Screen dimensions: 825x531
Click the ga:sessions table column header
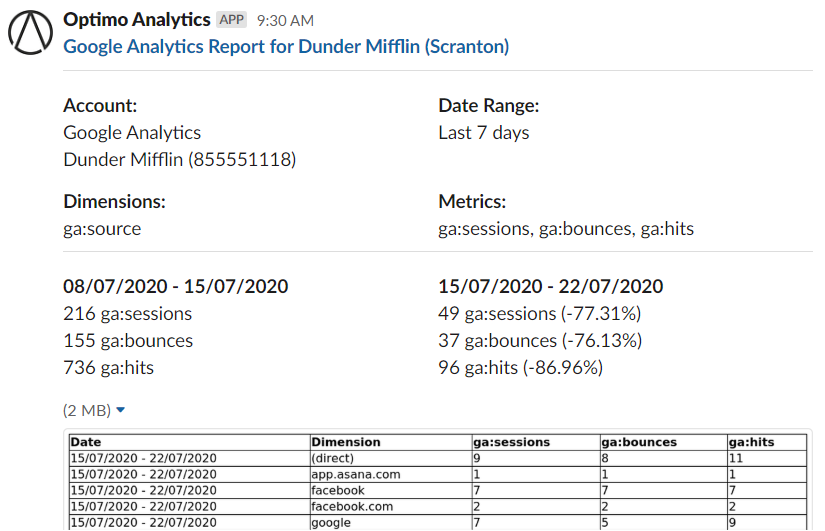click(x=536, y=442)
